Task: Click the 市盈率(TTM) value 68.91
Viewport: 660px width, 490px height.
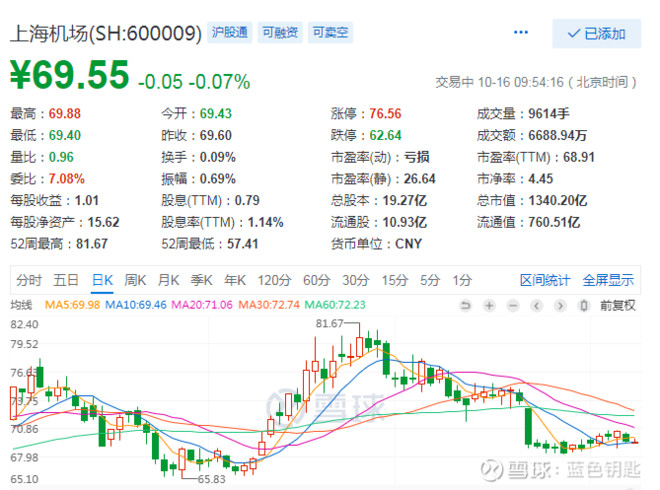Action: [579, 157]
